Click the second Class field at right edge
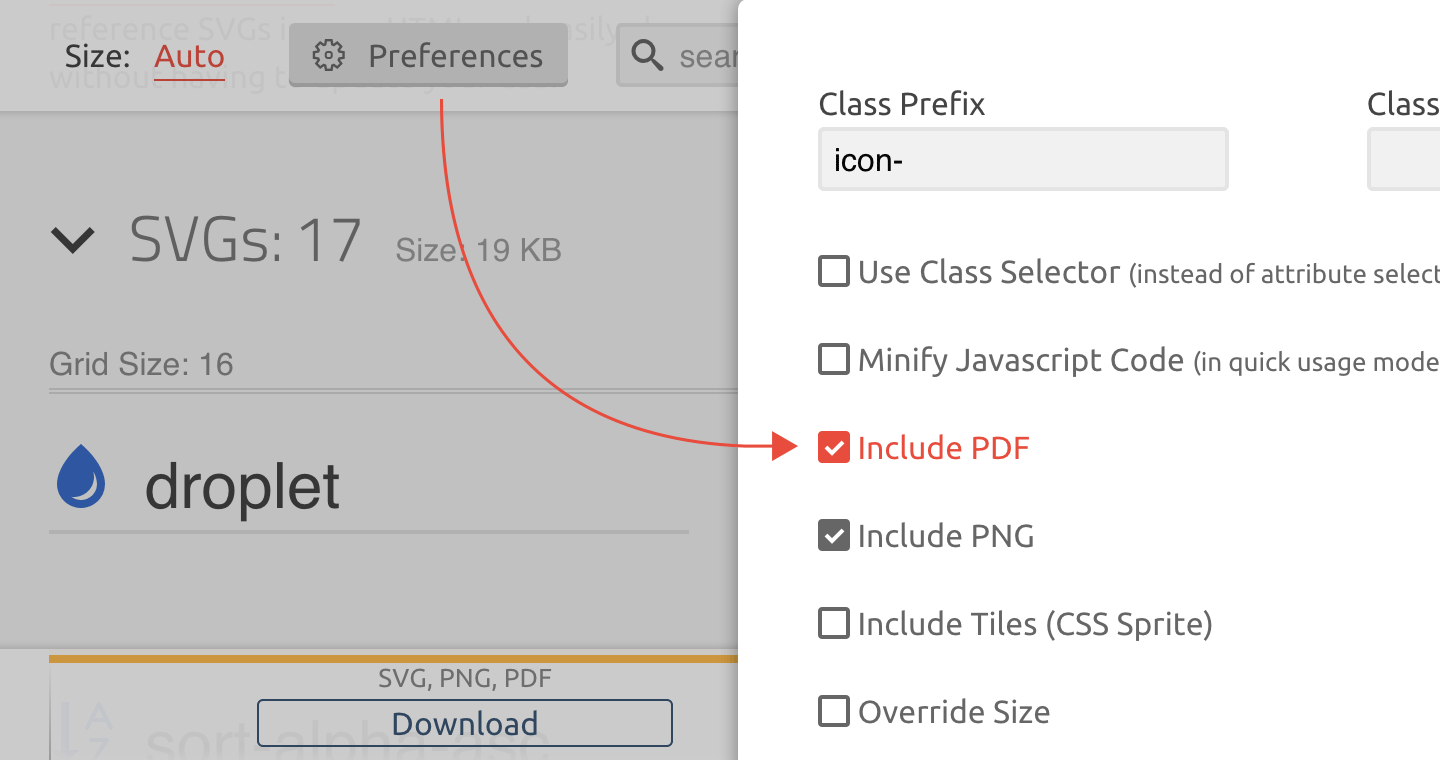 click(x=1404, y=160)
